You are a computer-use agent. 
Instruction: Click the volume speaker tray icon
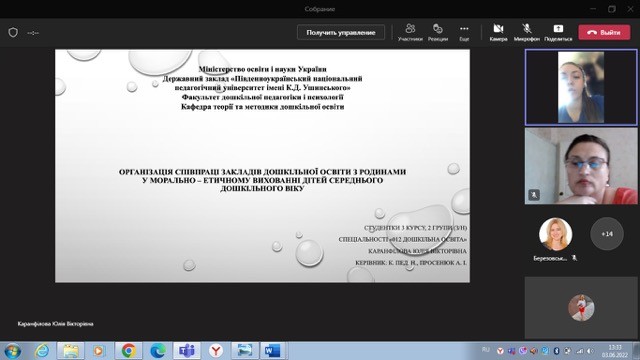click(x=591, y=351)
